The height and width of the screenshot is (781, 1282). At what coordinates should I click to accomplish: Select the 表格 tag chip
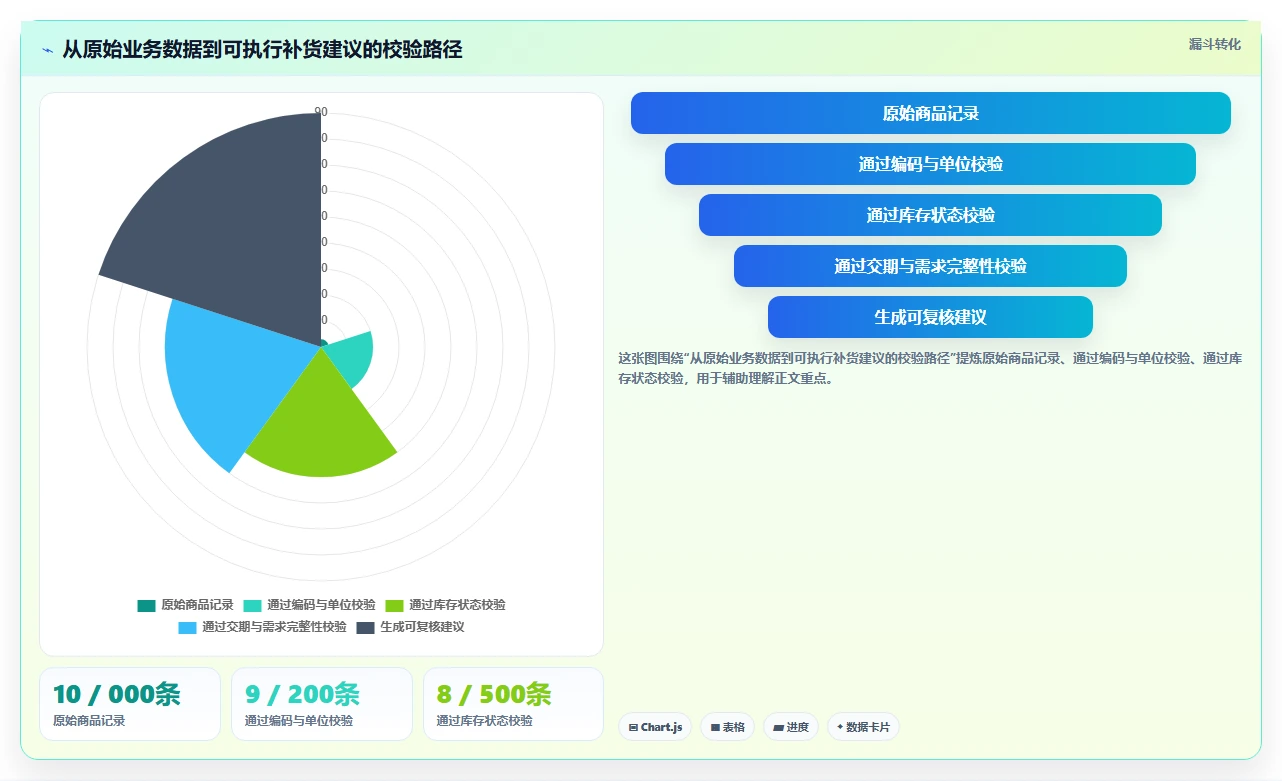tap(727, 727)
